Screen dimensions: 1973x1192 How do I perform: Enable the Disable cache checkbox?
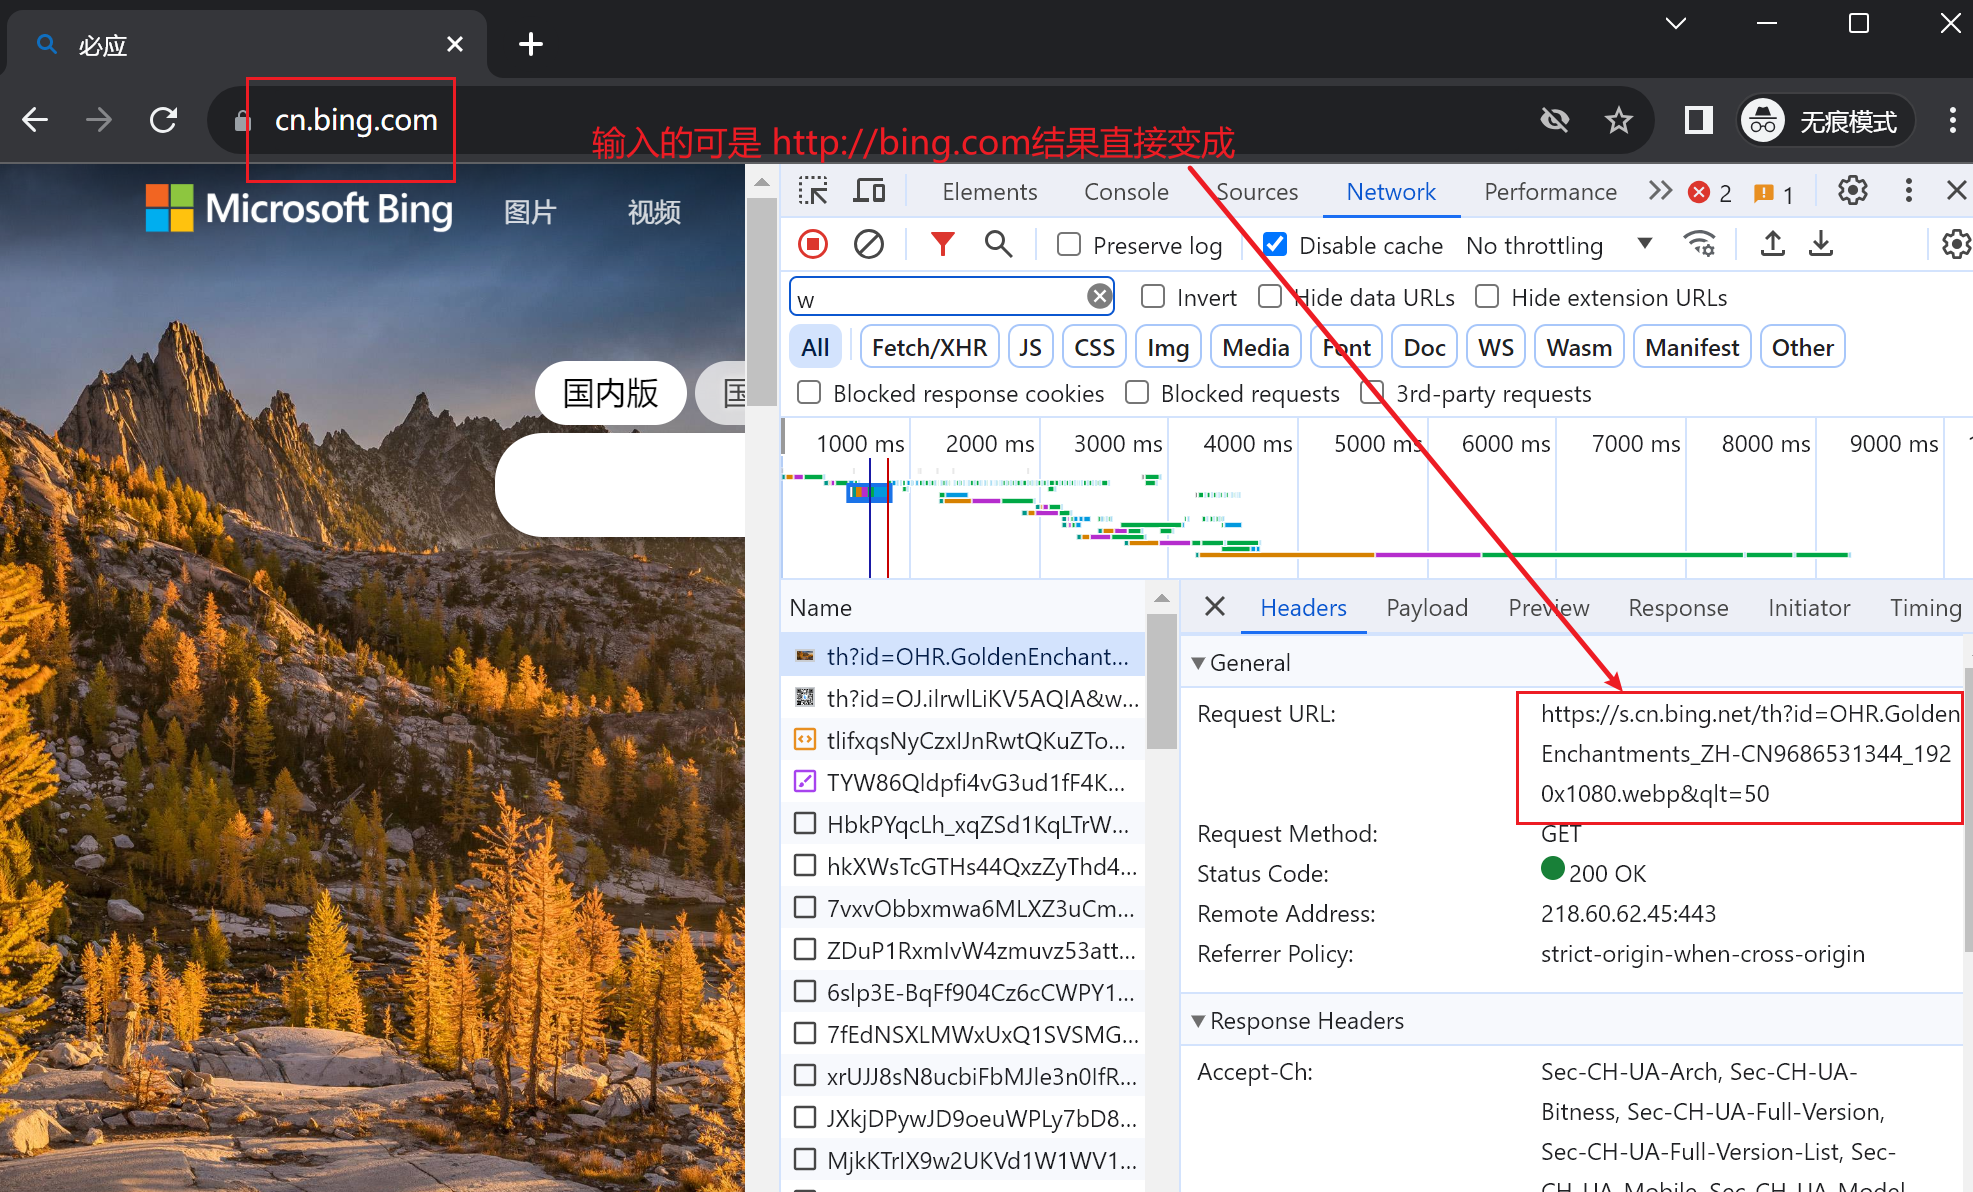coord(1271,245)
